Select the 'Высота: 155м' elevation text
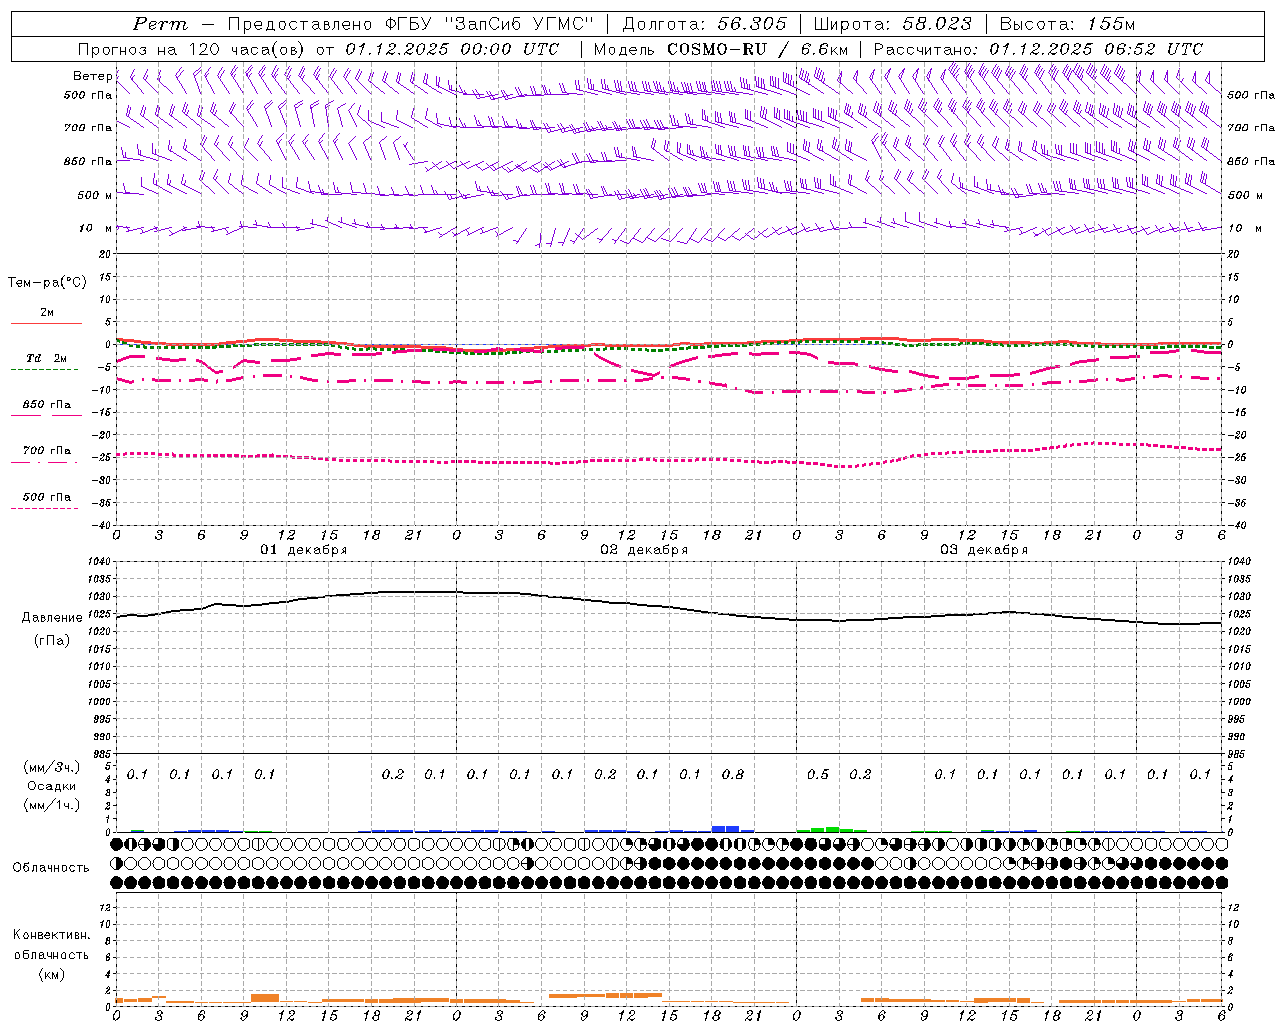The height and width of the screenshot is (1024, 1280). (1067, 24)
